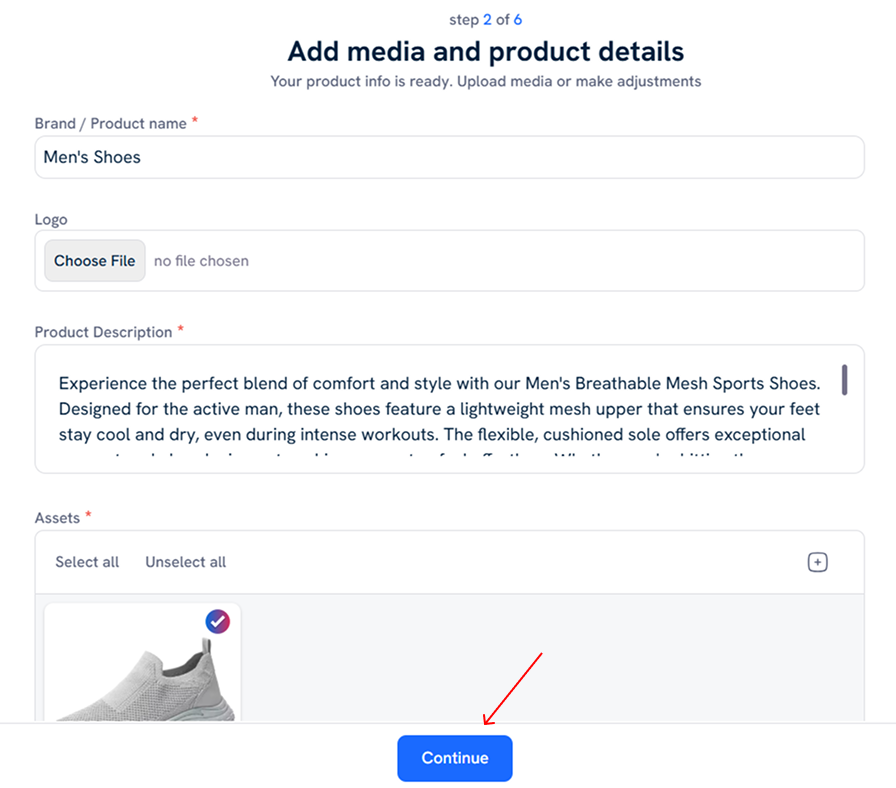This screenshot has width=896, height=788.
Task: Open the Choose File logo picker
Action: tap(95, 261)
